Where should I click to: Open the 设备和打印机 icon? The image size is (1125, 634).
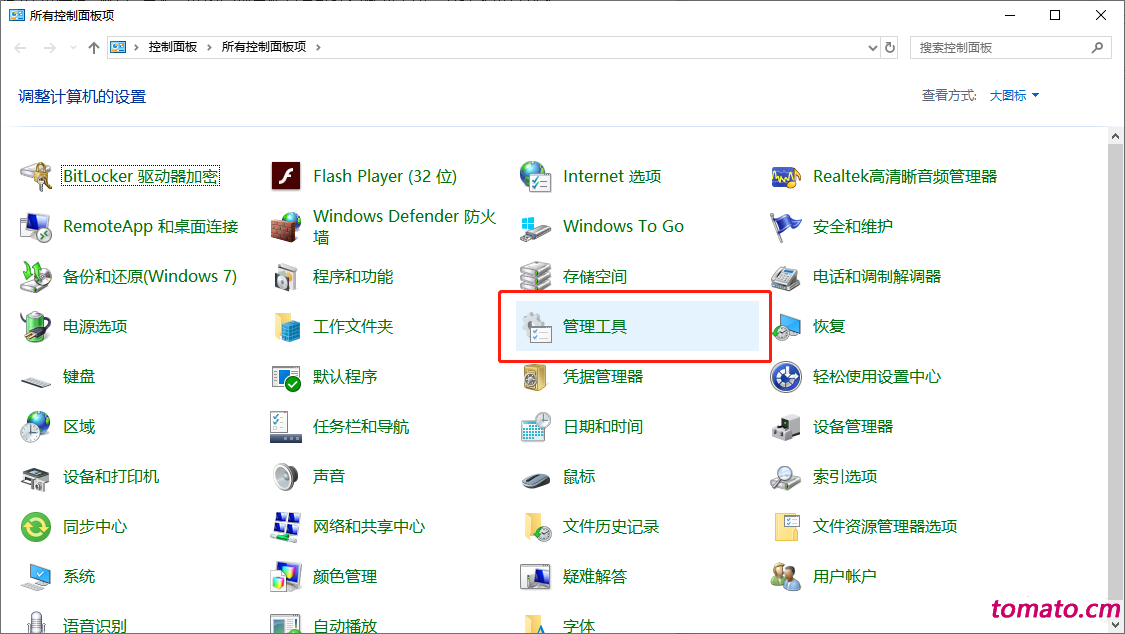tap(36, 477)
